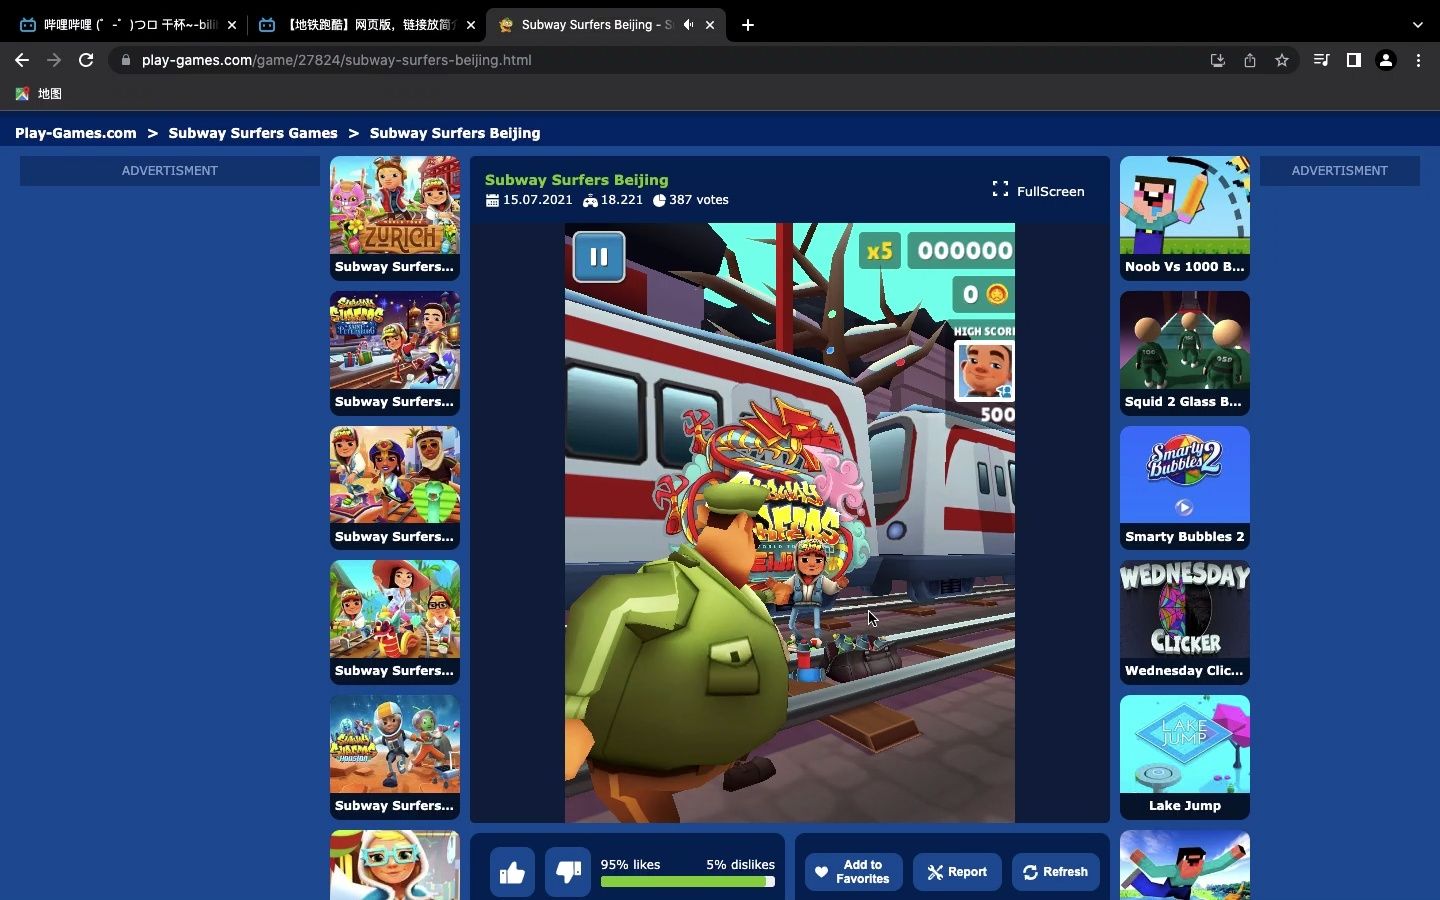Screen dimensions: 1440x900
Task: Open Subway Surfers Games breadcrumb
Action: [x=253, y=133]
